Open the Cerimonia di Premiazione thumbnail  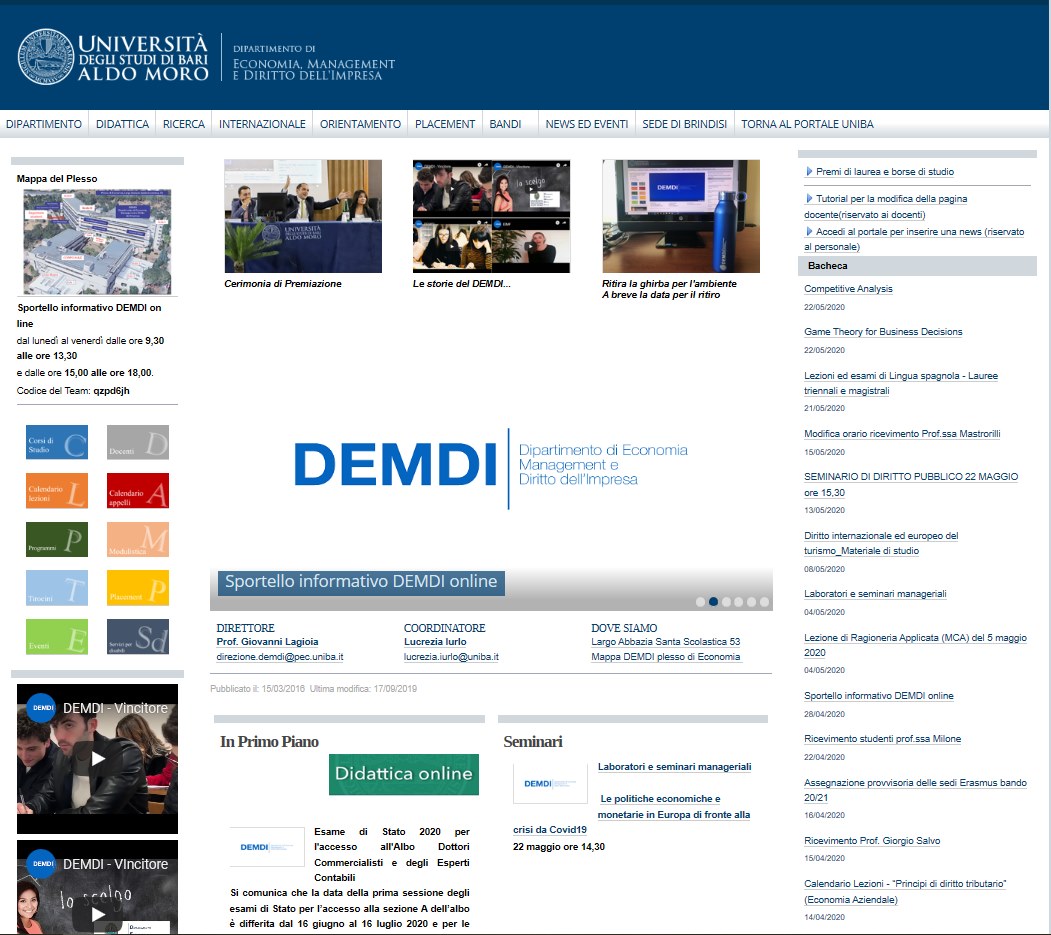pos(303,216)
